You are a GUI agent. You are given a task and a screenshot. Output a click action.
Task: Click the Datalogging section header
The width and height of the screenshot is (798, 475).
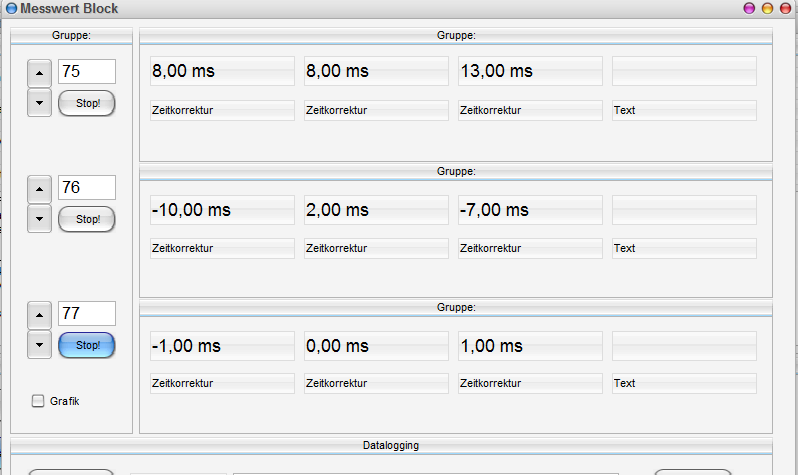(391, 445)
